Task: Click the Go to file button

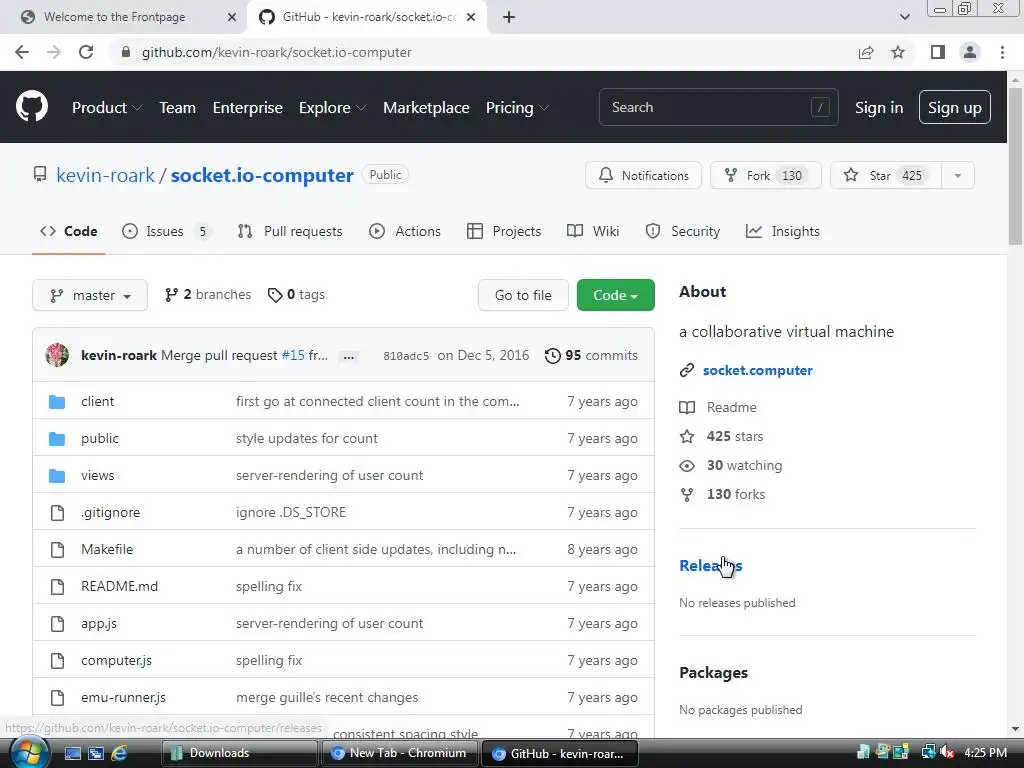Action: [523, 295]
